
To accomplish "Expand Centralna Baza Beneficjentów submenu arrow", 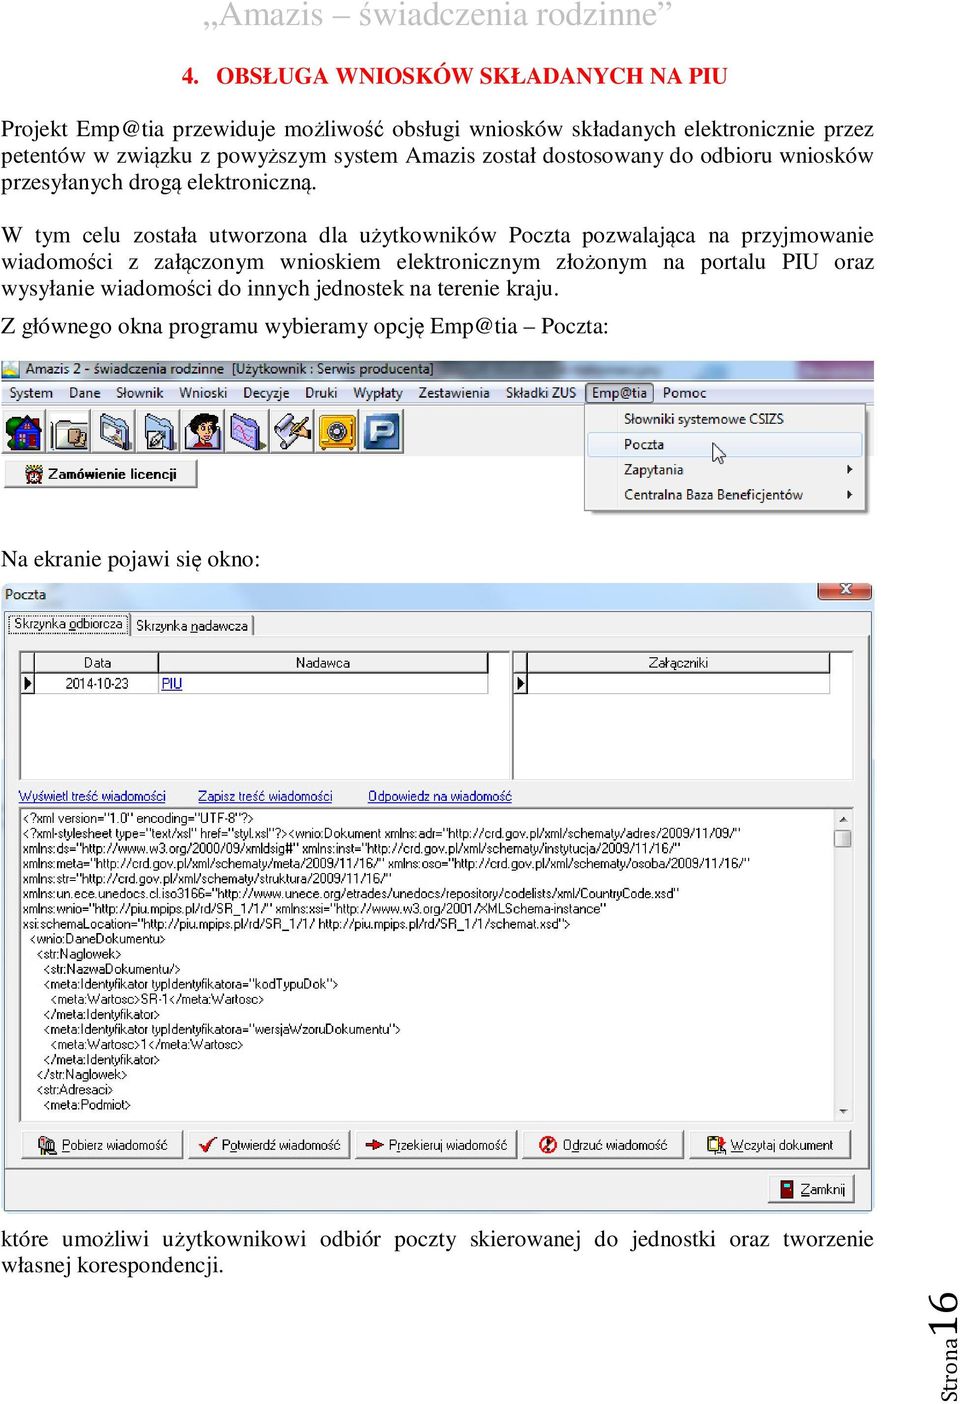I will (849, 494).
